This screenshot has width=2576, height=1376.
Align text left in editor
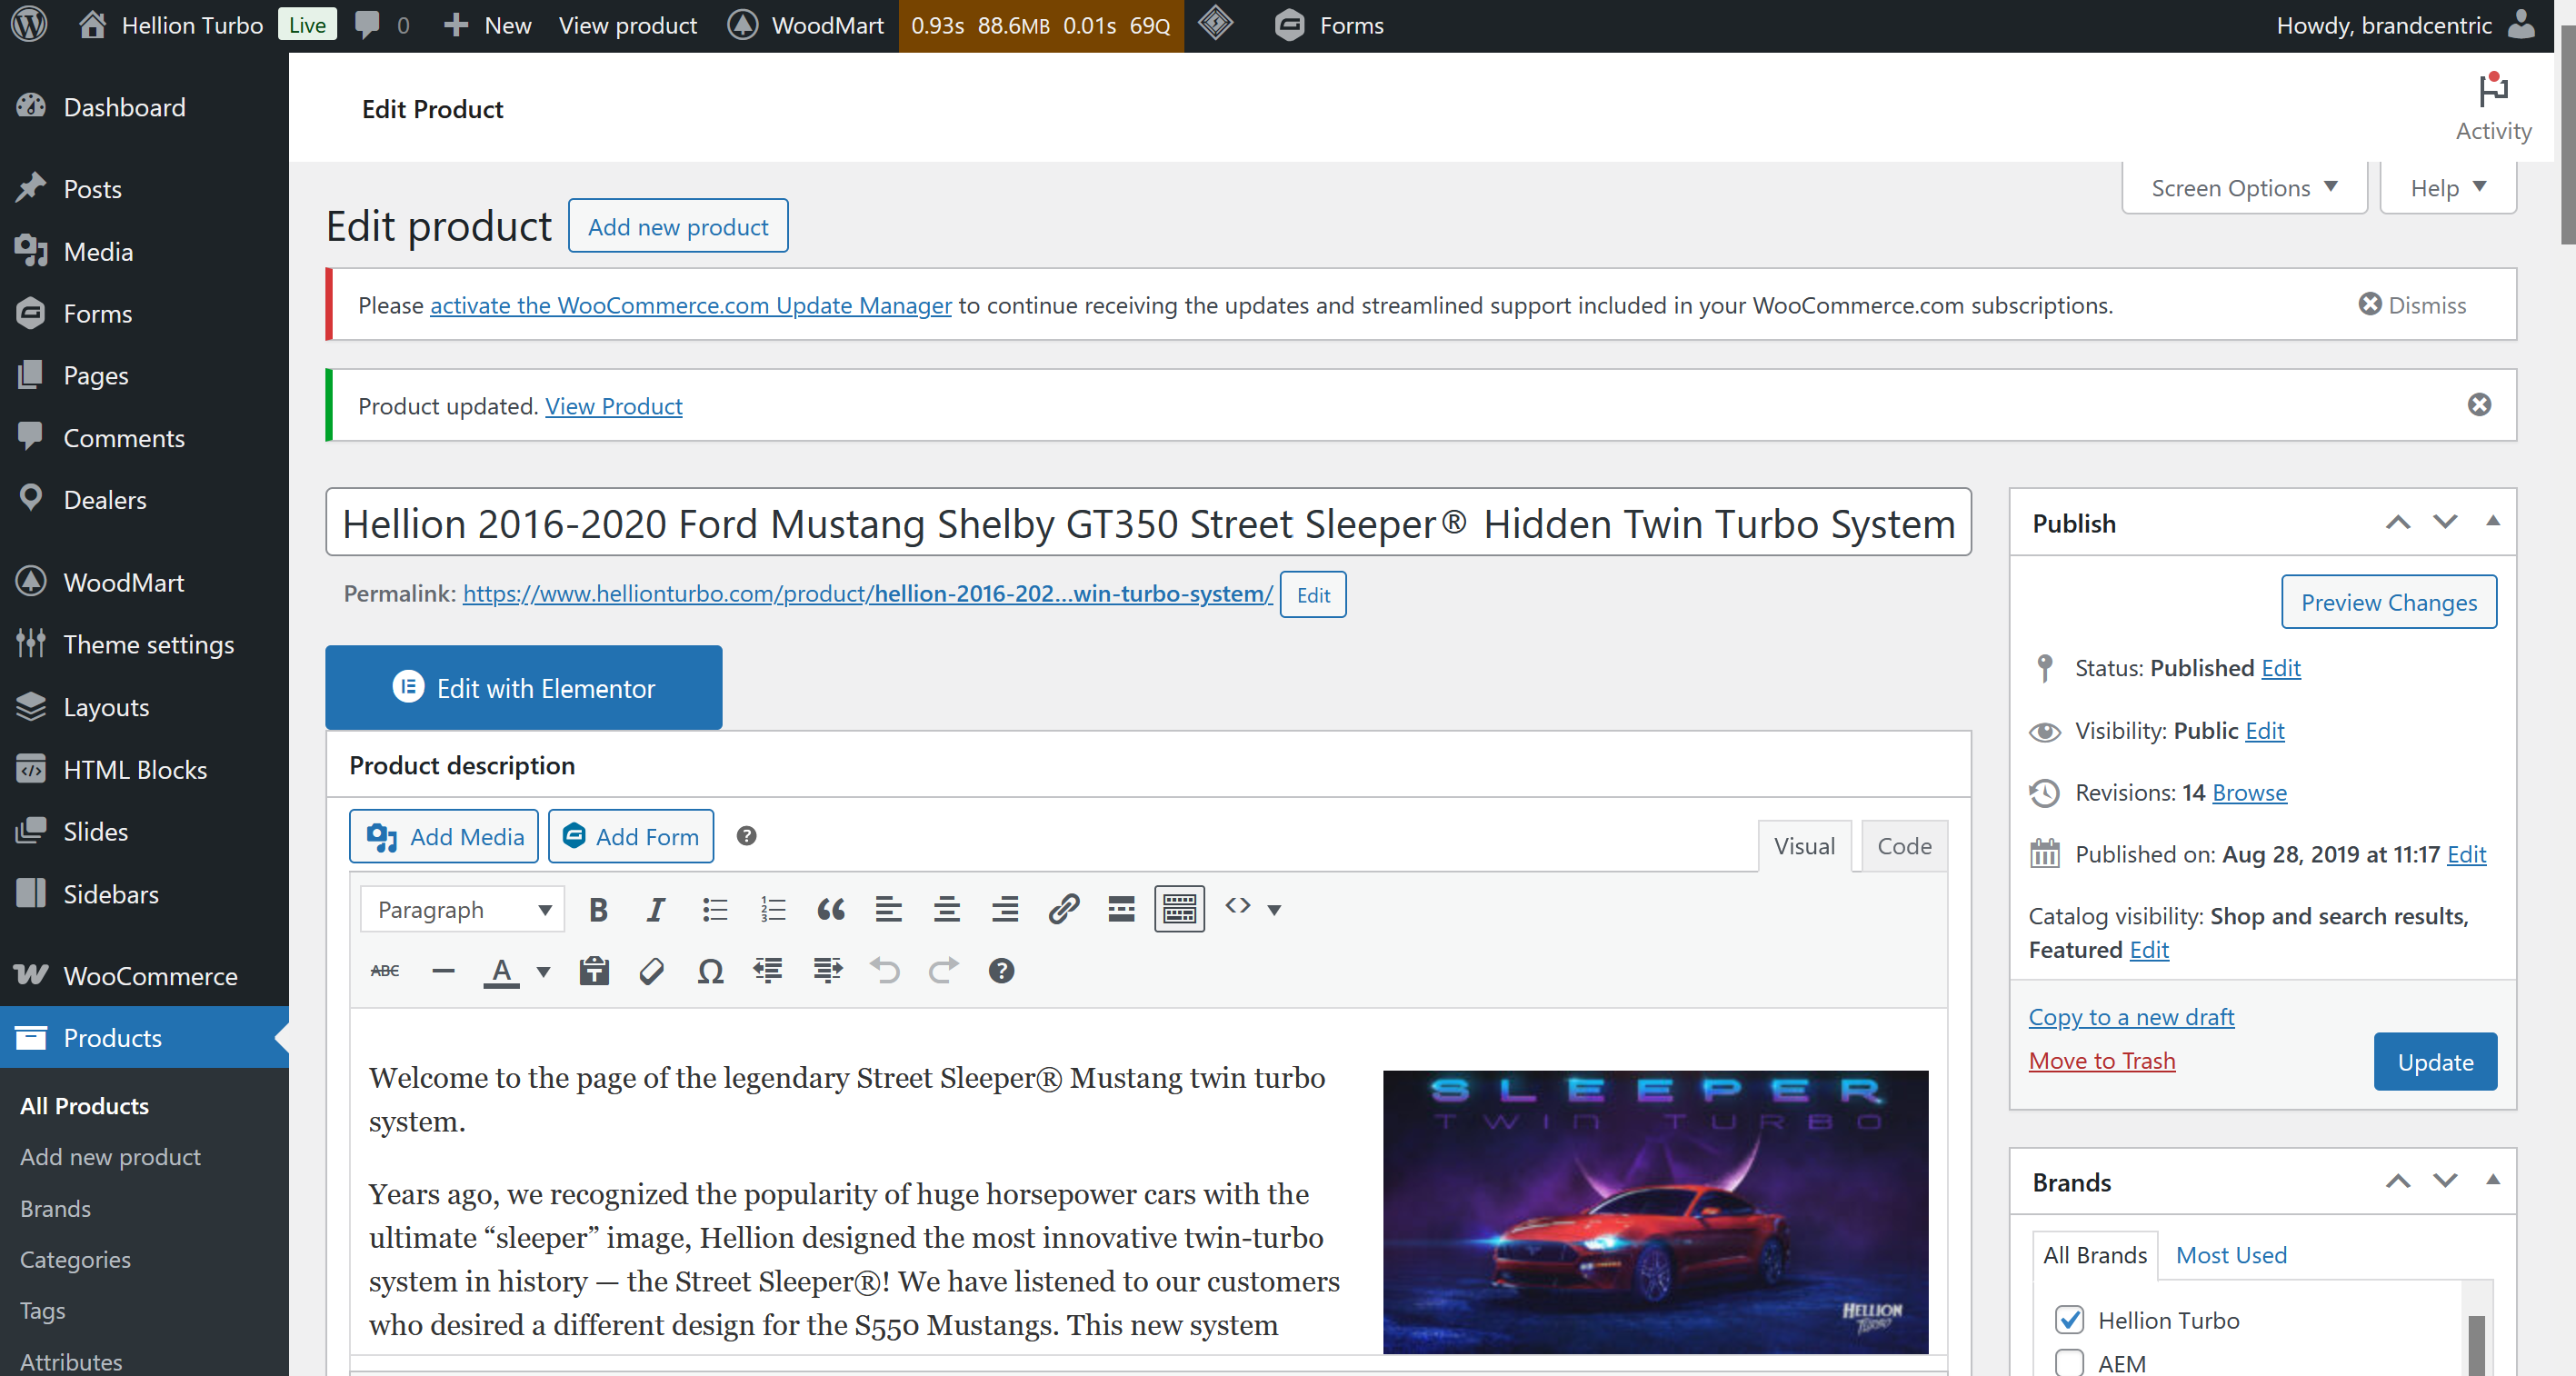[x=889, y=909]
